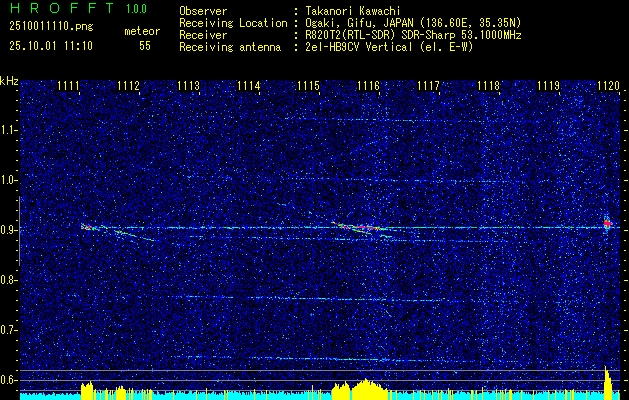
Task: Click the observer name Takanori Kawachi
Action: point(353,11)
